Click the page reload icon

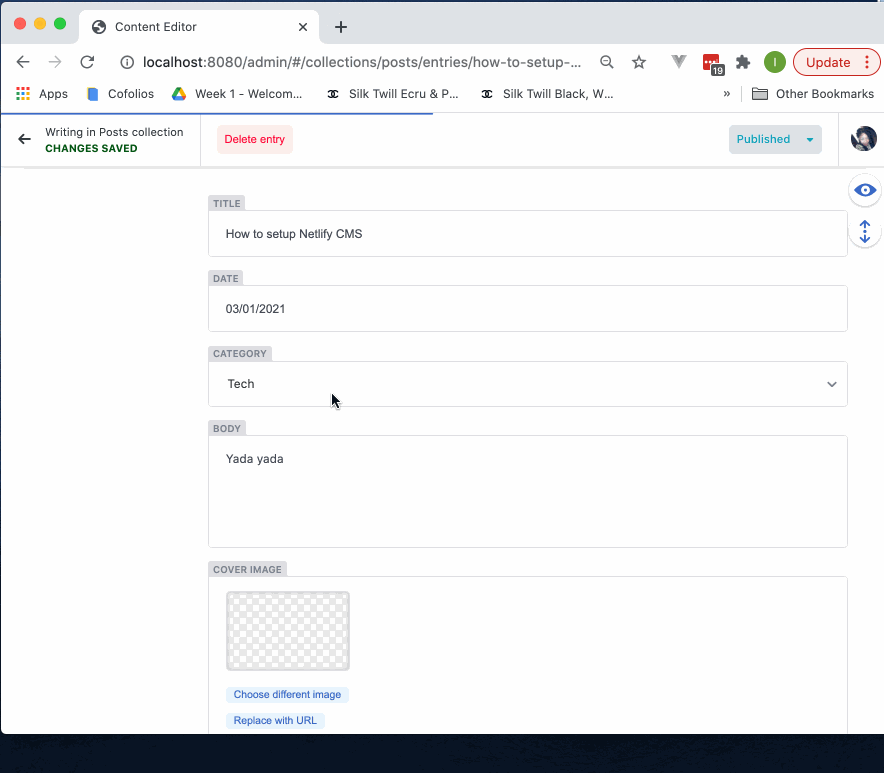pyautogui.click(x=87, y=61)
